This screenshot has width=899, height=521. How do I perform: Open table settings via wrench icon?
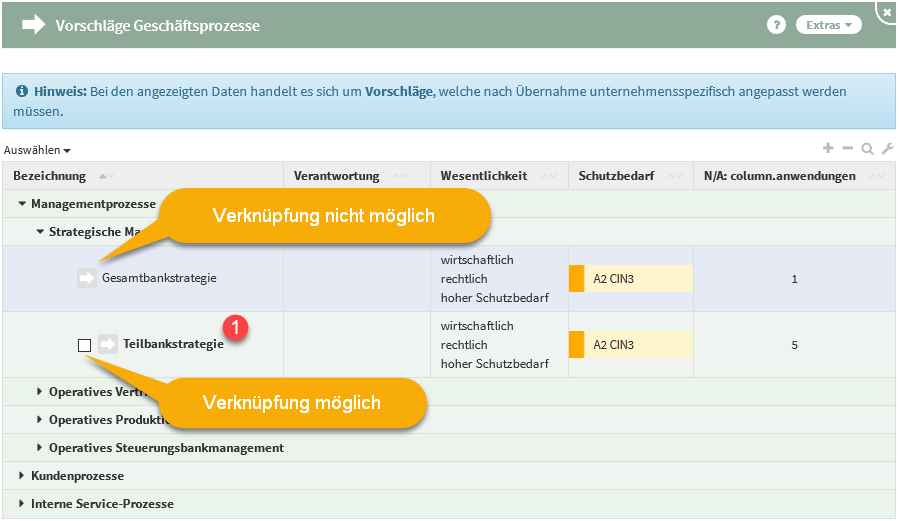tap(887, 149)
